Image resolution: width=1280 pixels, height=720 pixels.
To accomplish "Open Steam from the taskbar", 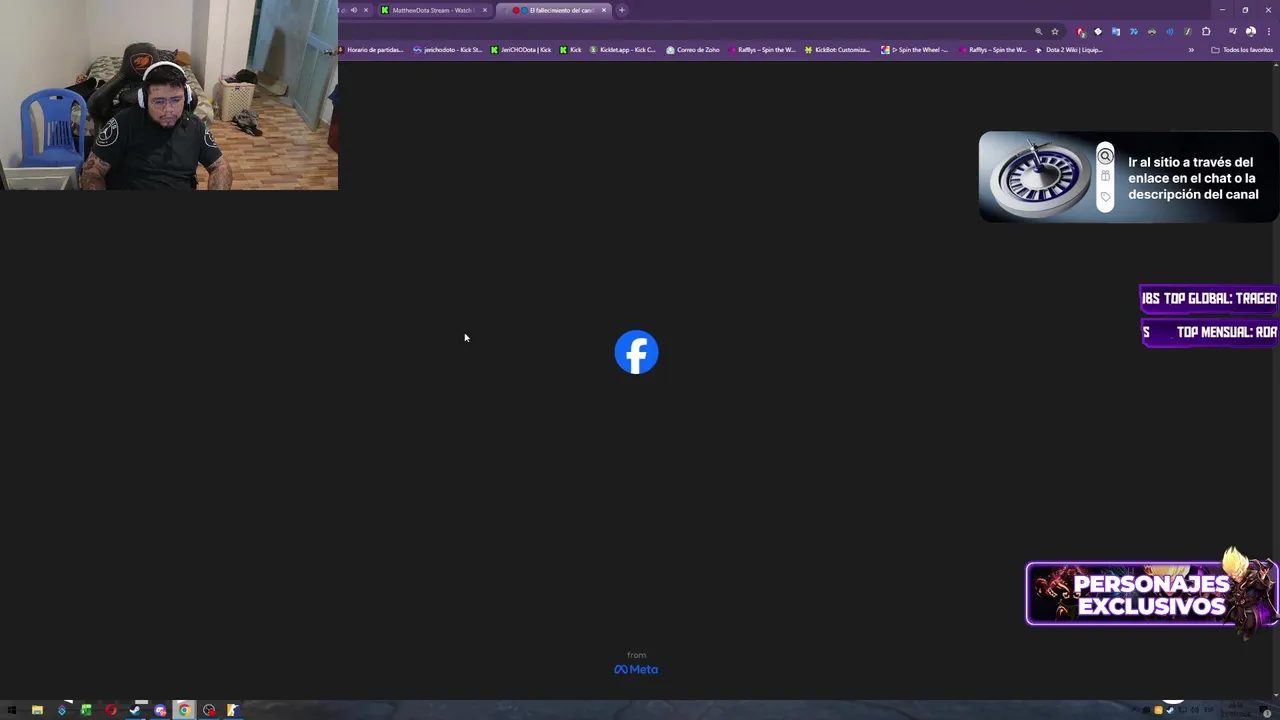I will pyautogui.click(x=135, y=710).
